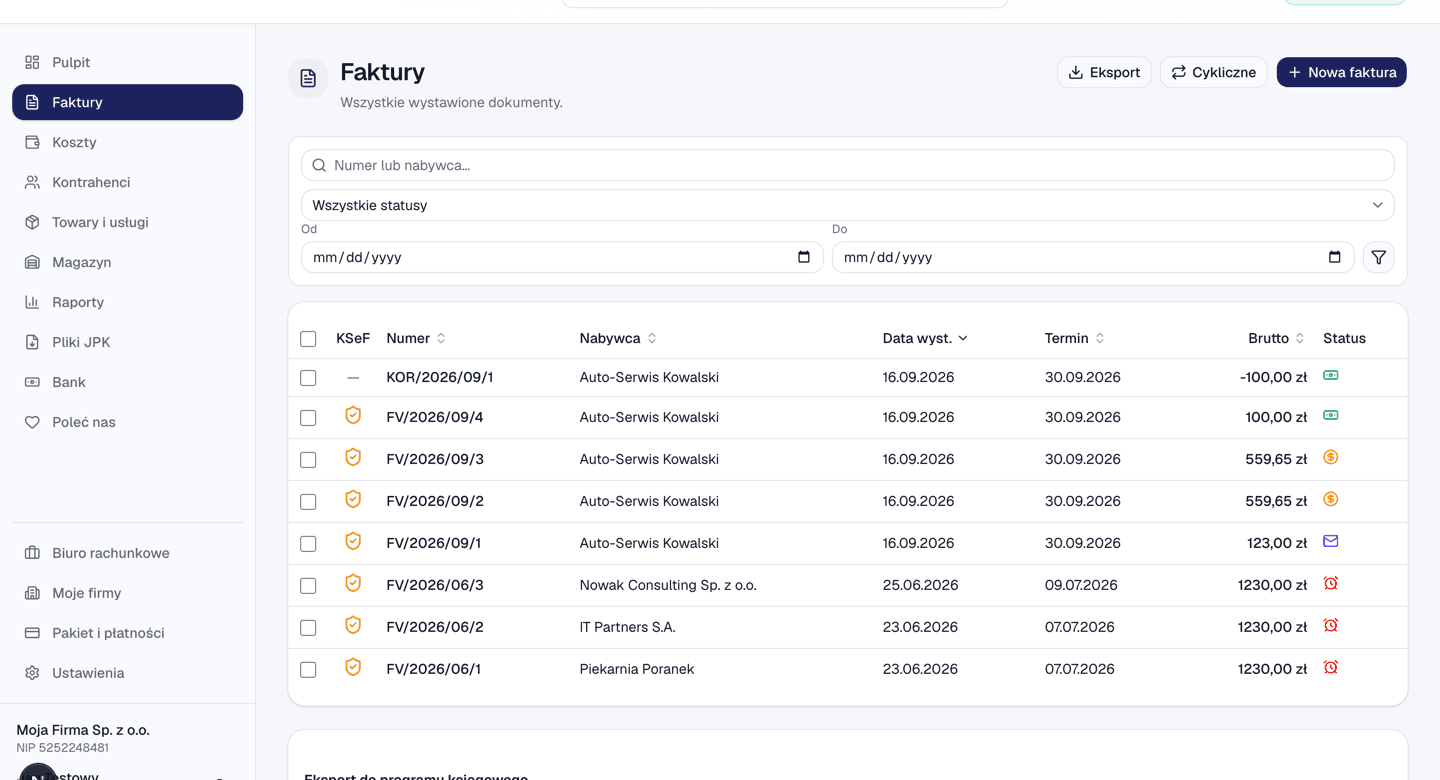The width and height of the screenshot is (1440, 780).
Task: Click the calendar icon in Do date field
Action: pyautogui.click(x=1335, y=257)
